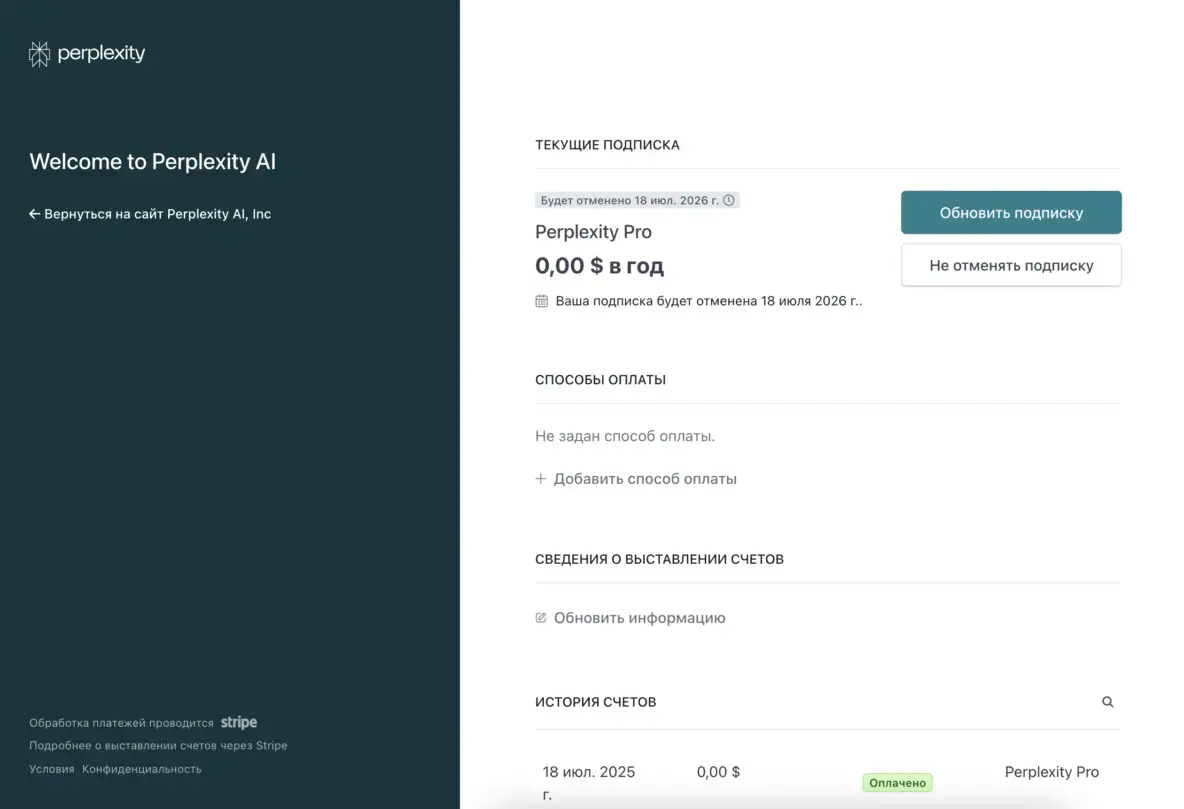Screen dimensions: 1184x809
Task: Open the Stripe billing details link
Action: [x=158, y=745]
